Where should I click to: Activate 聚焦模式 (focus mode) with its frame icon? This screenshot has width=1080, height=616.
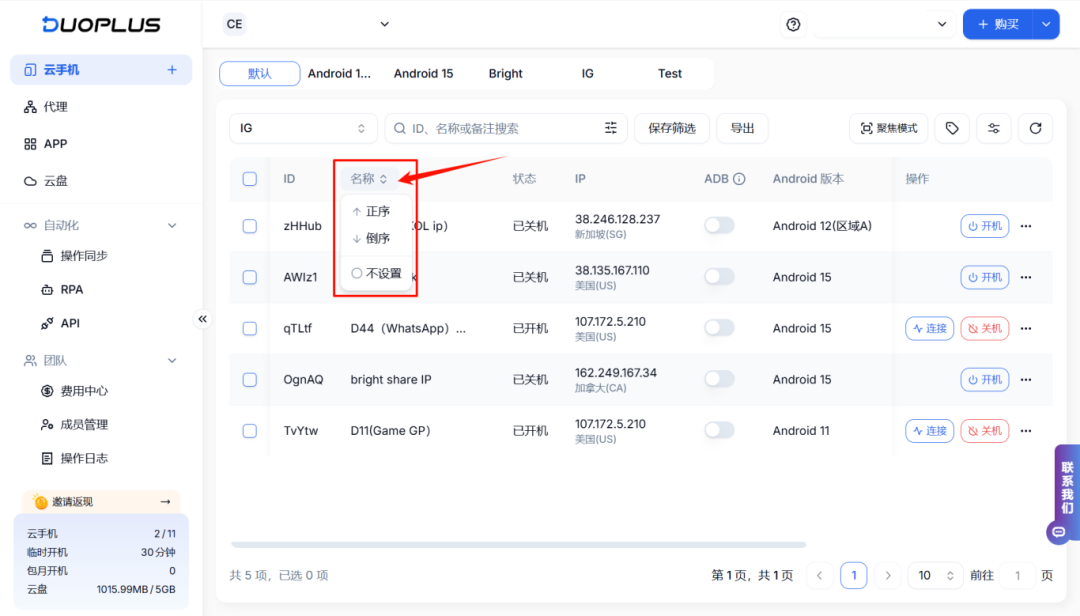pos(887,128)
